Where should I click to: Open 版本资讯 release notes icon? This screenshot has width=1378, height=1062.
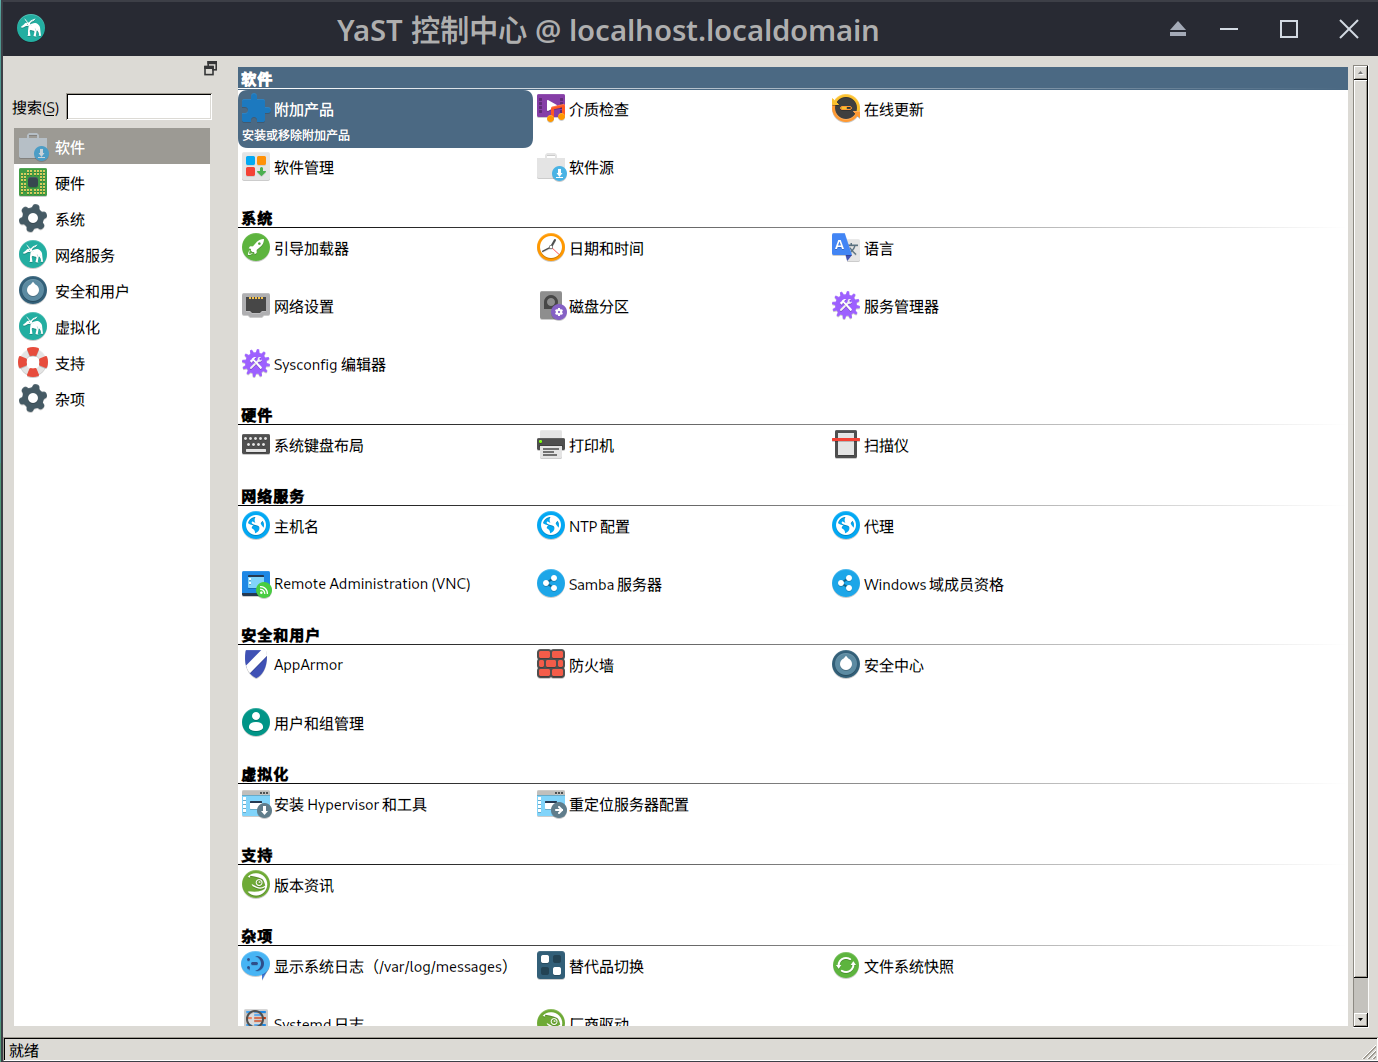coord(256,884)
